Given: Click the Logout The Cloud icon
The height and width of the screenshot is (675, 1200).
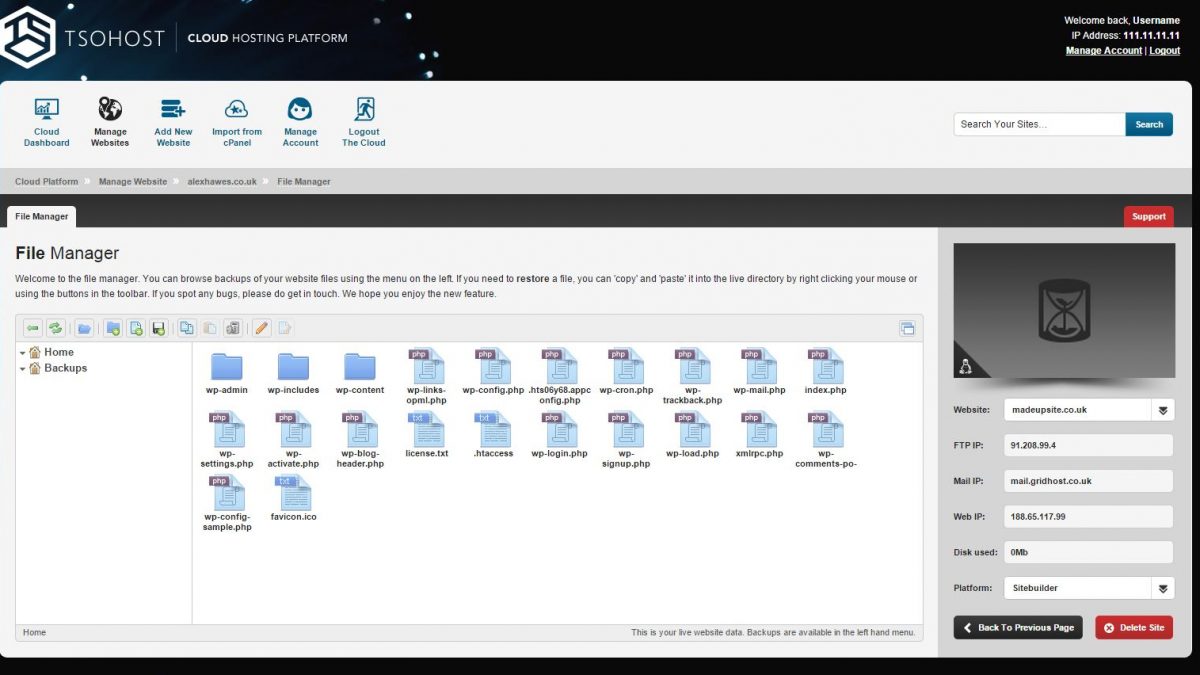Looking at the screenshot, I should (x=364, y=109).
